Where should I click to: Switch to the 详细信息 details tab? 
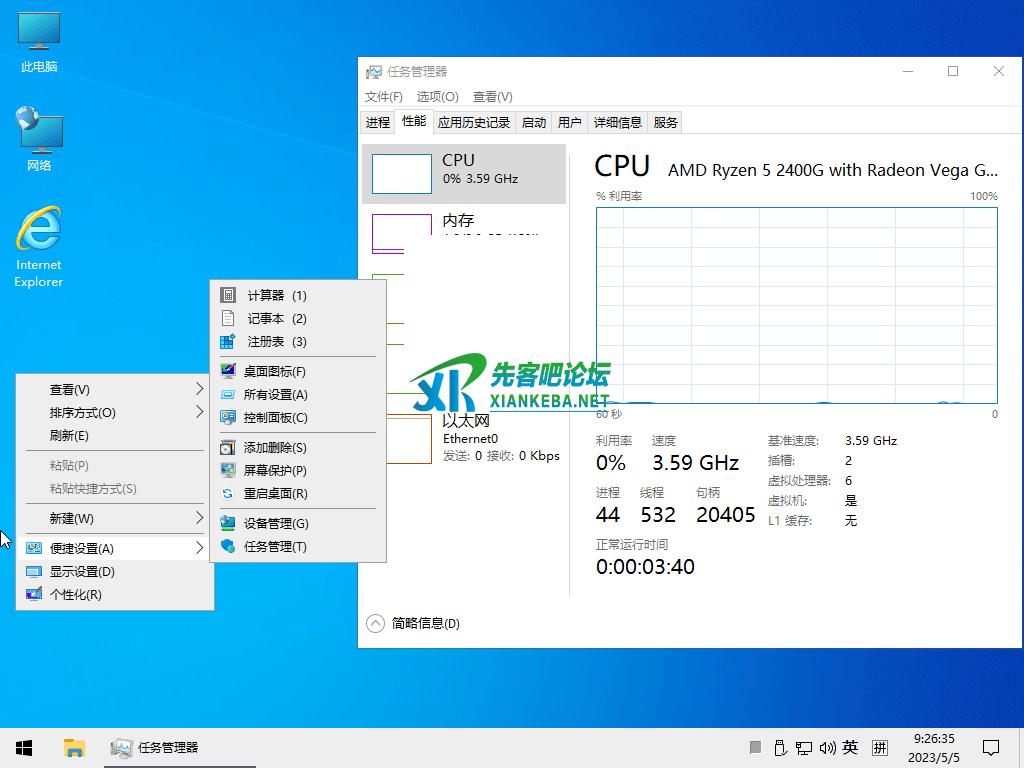(617, 122)
